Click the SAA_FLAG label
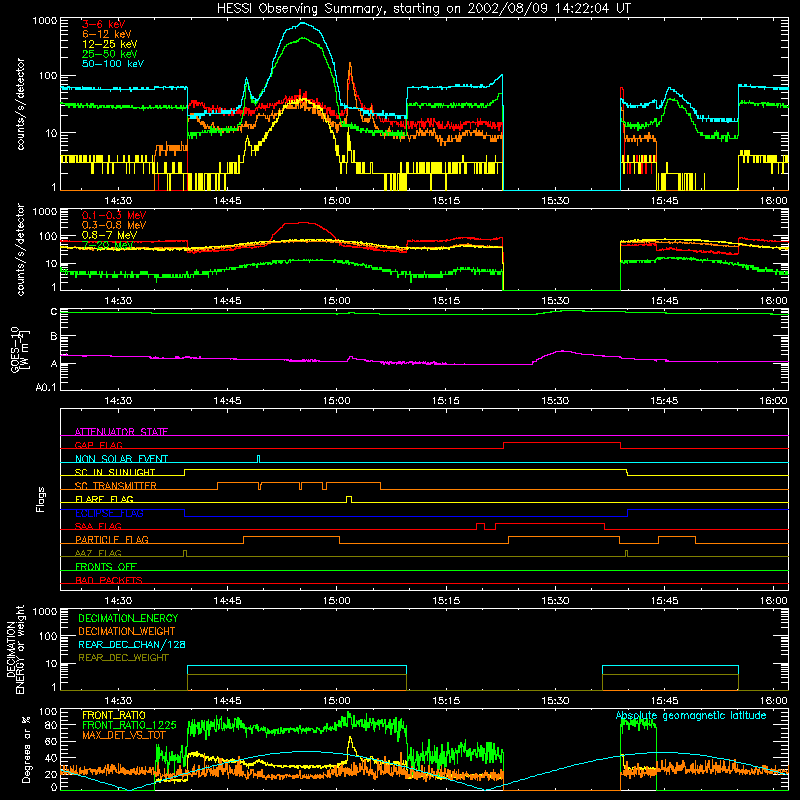Viewport: 800px width, 800px height. [98, 526]
